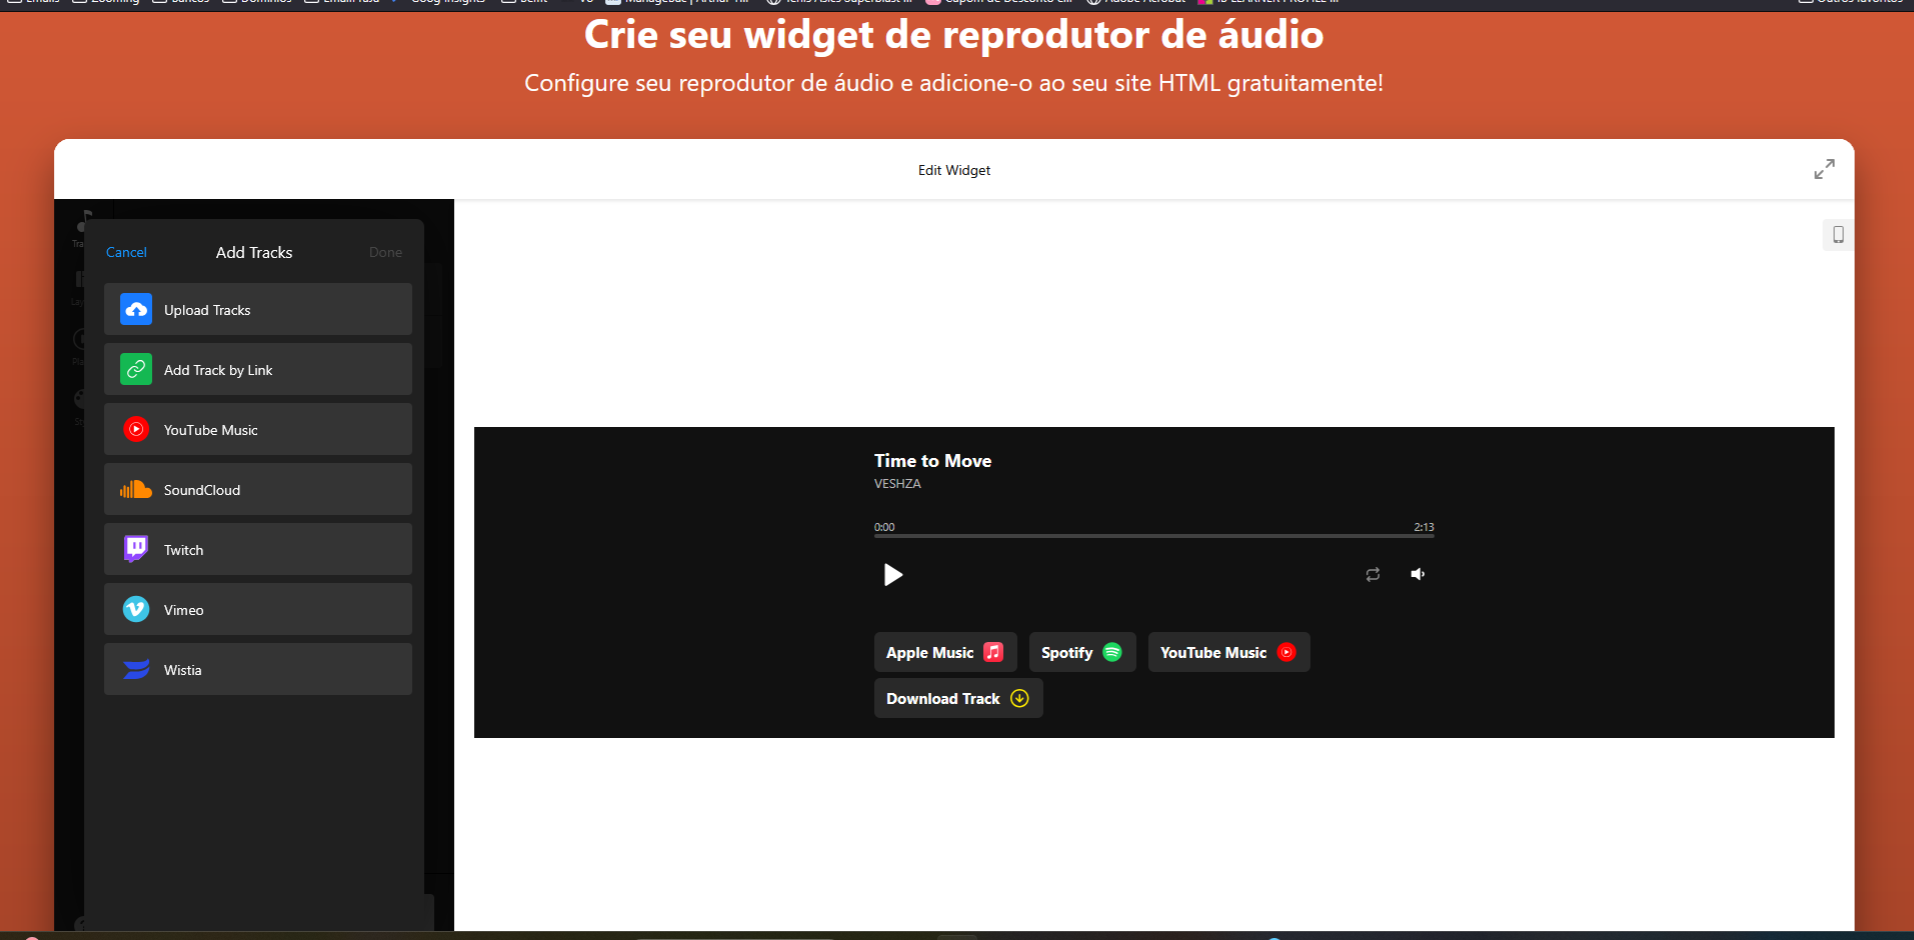1914x940 pixels.
Task: Click the Add Tracks panel title
Action: click(x=254, y=252)
